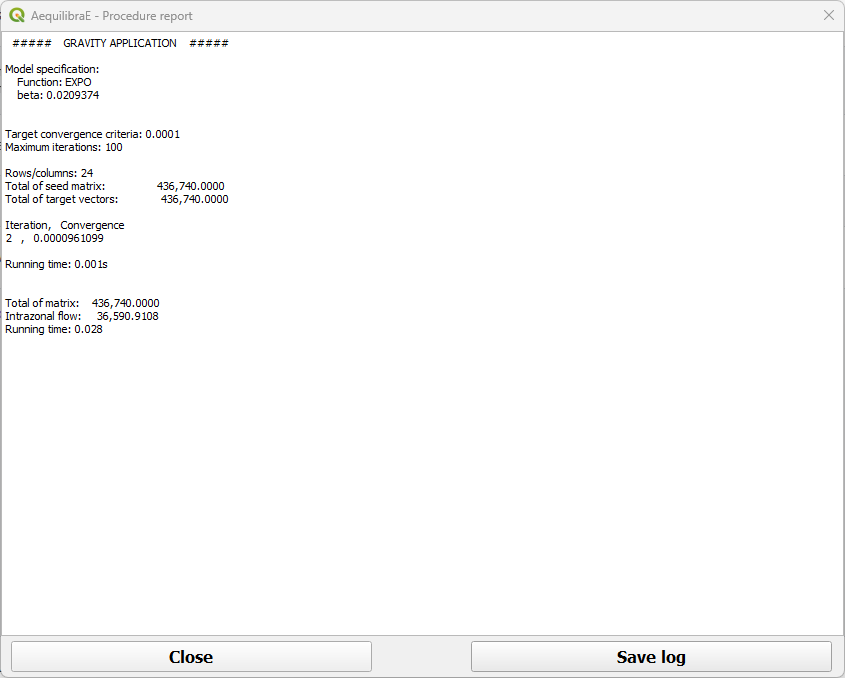The image size is (845, 678).
Task: Click the Iteration, Convergence heading
Action: click(x=65, y=225)
